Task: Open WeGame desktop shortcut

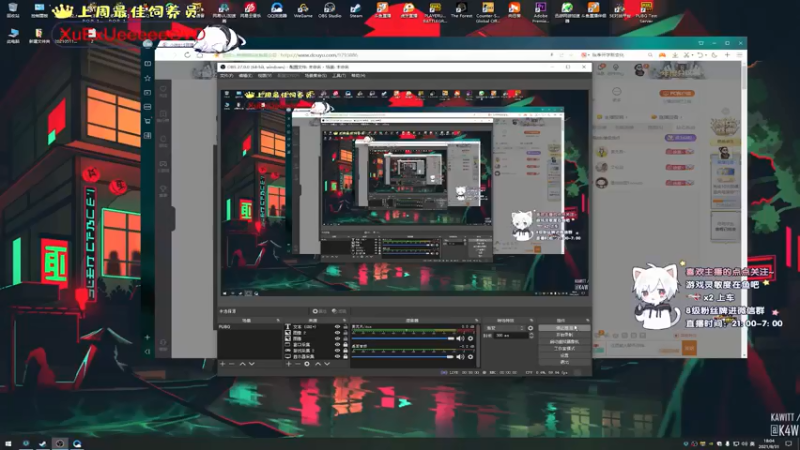Action: click(x=303, y=10)
